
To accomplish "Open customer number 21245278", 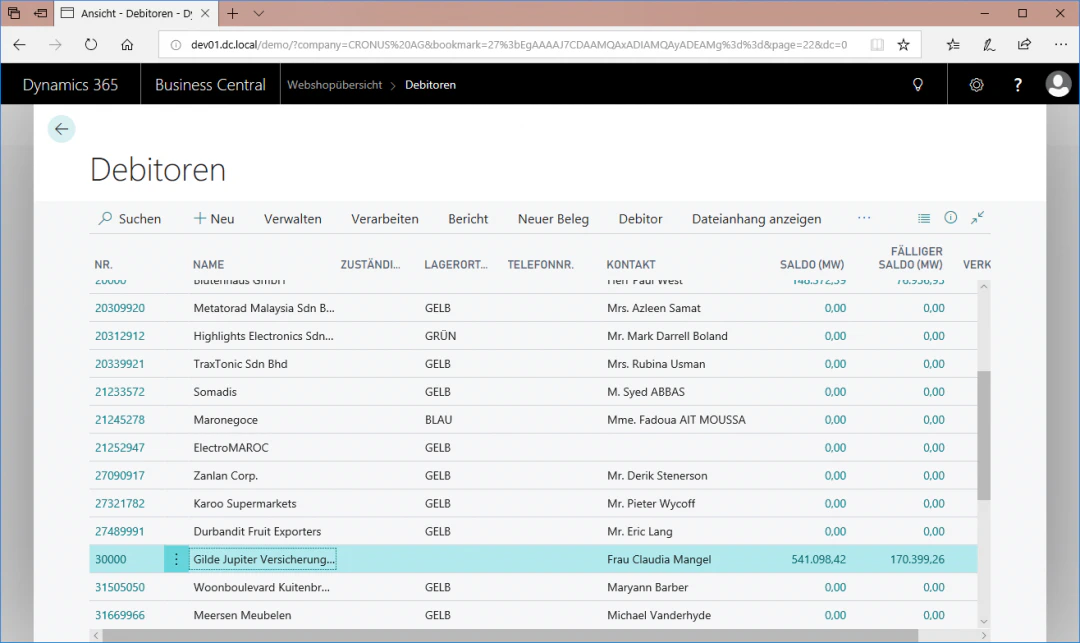I will tap(120, 420).
